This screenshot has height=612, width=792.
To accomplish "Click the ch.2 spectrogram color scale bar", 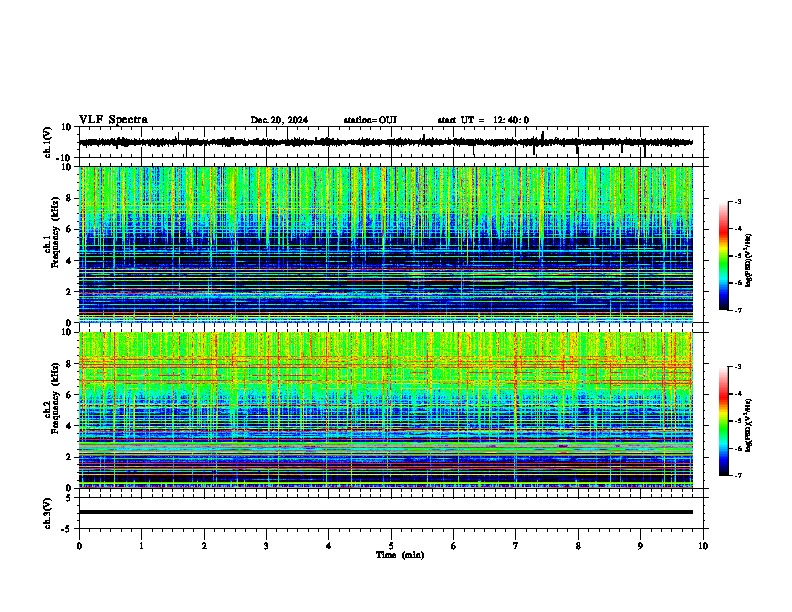I will tap(724, 421).
